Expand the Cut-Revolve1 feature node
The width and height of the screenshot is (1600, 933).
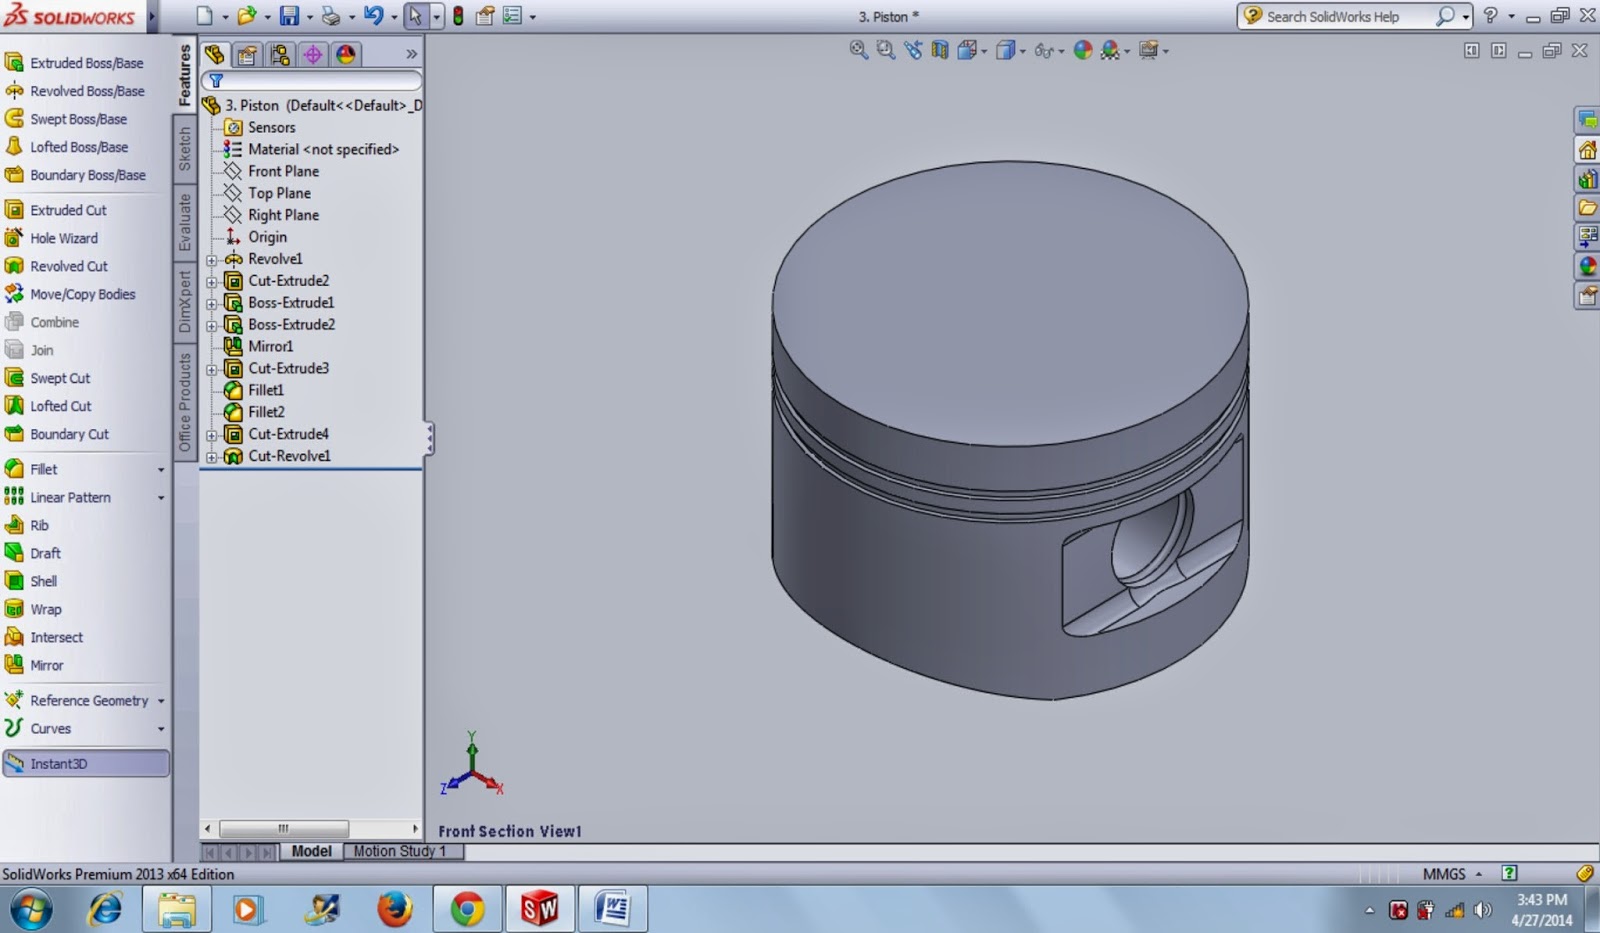[212, 458]
